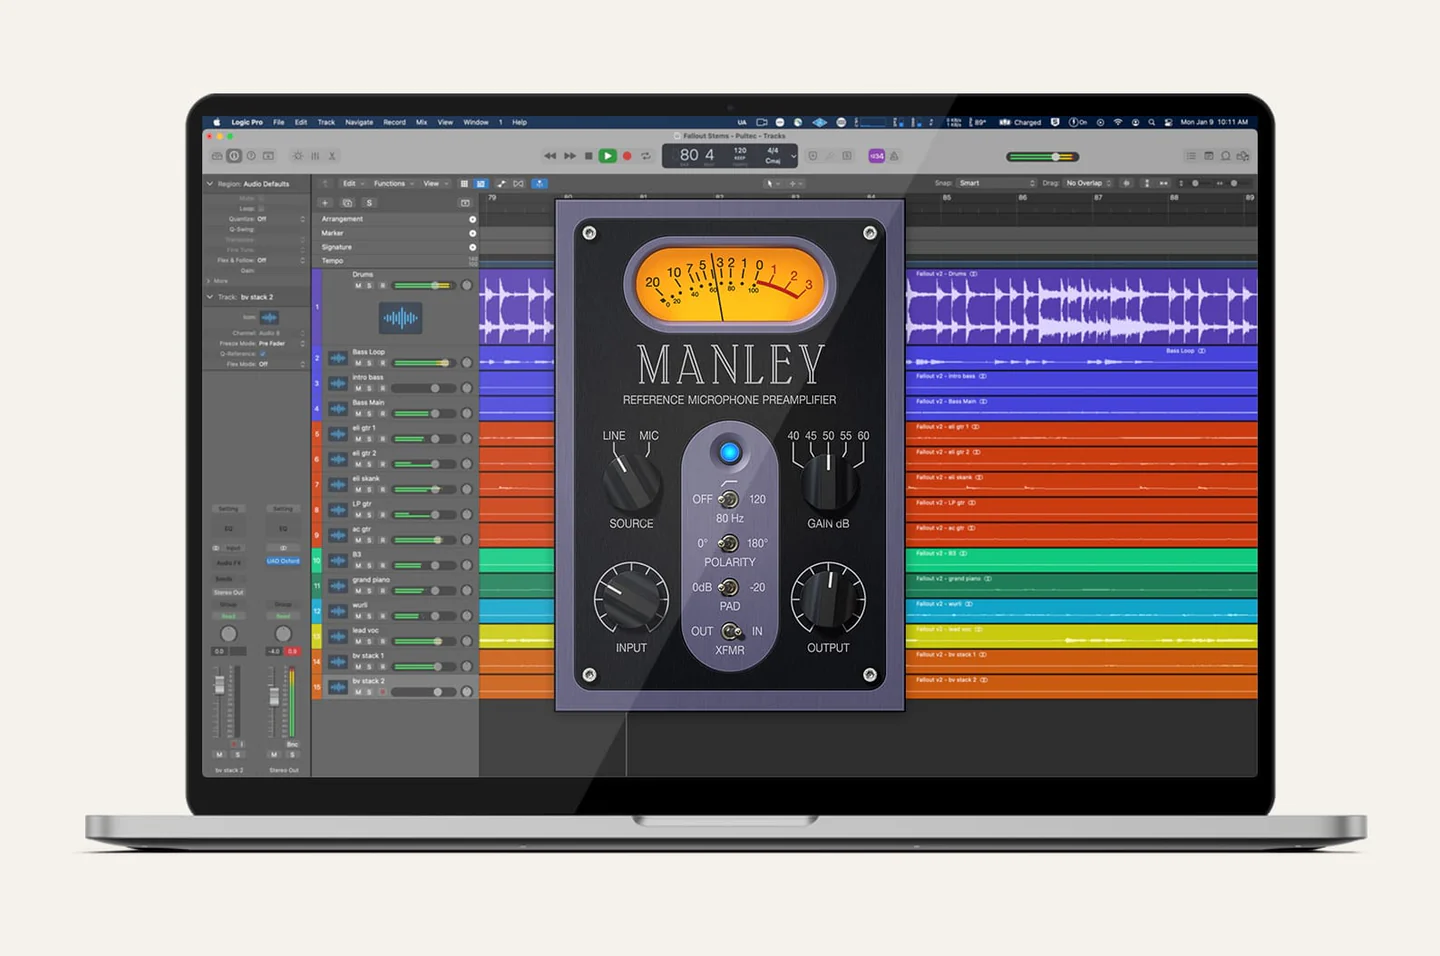Solo the Bass Loop track
The image size is (1440, 956).
tap(369, 363)
